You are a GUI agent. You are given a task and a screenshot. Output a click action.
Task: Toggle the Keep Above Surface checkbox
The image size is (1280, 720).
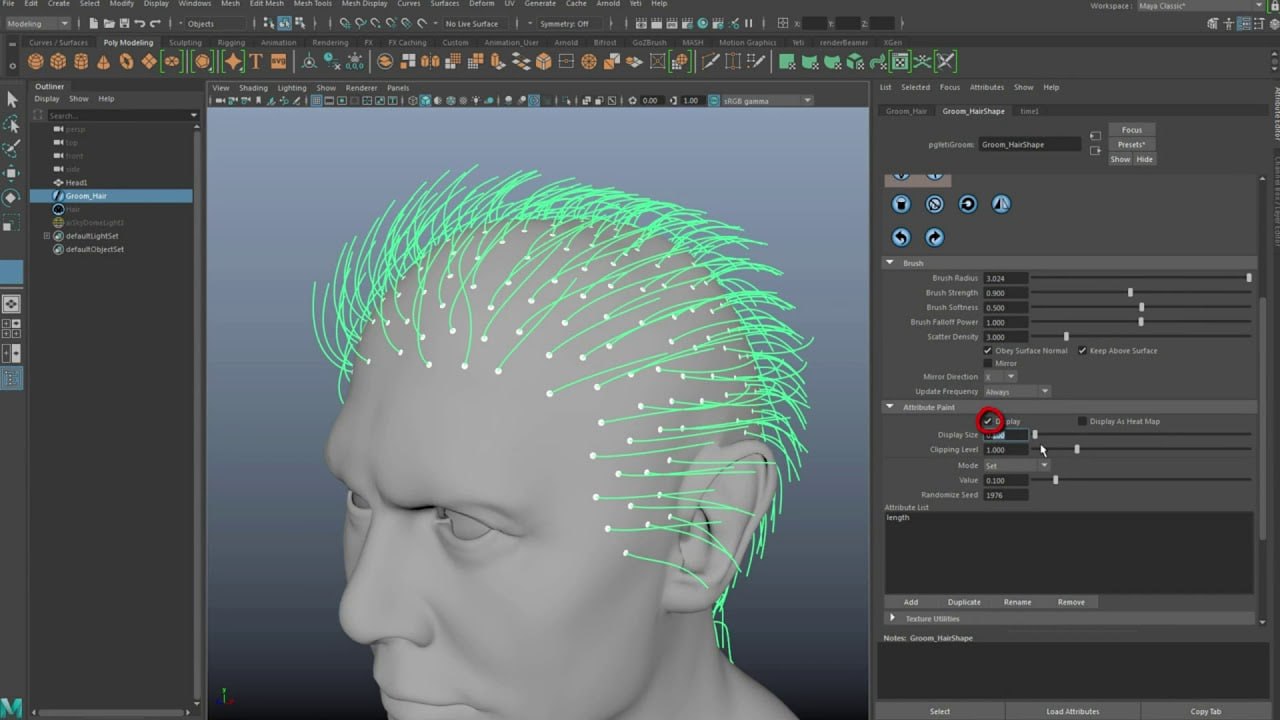tap(1082, 351)
